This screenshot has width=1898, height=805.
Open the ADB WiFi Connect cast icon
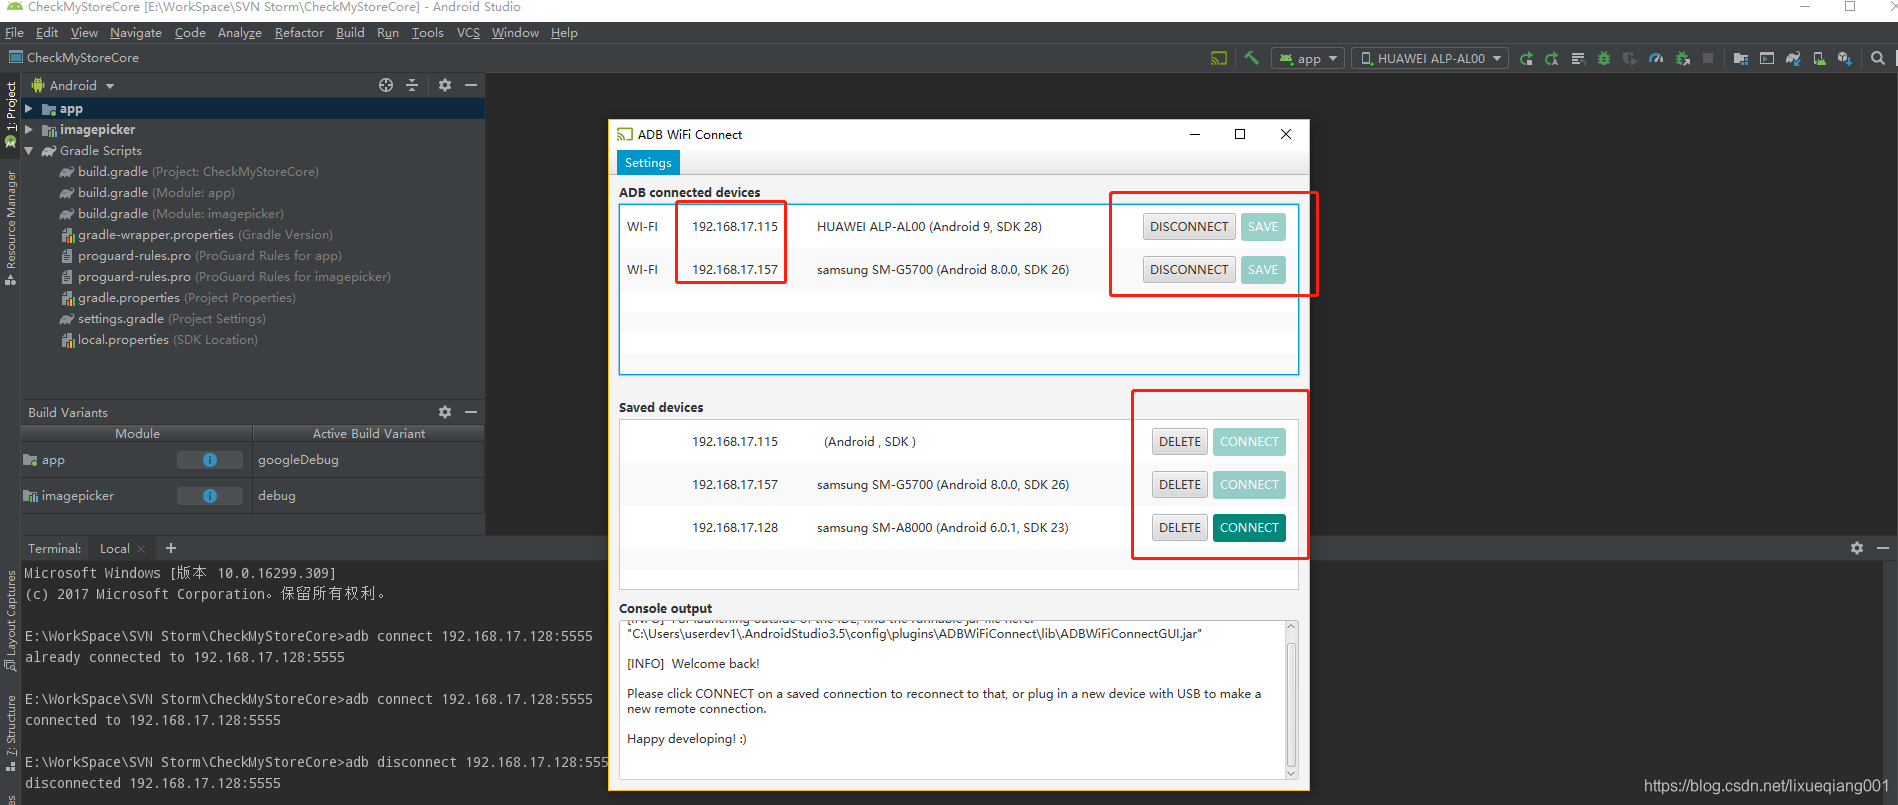pos(1218,59)
